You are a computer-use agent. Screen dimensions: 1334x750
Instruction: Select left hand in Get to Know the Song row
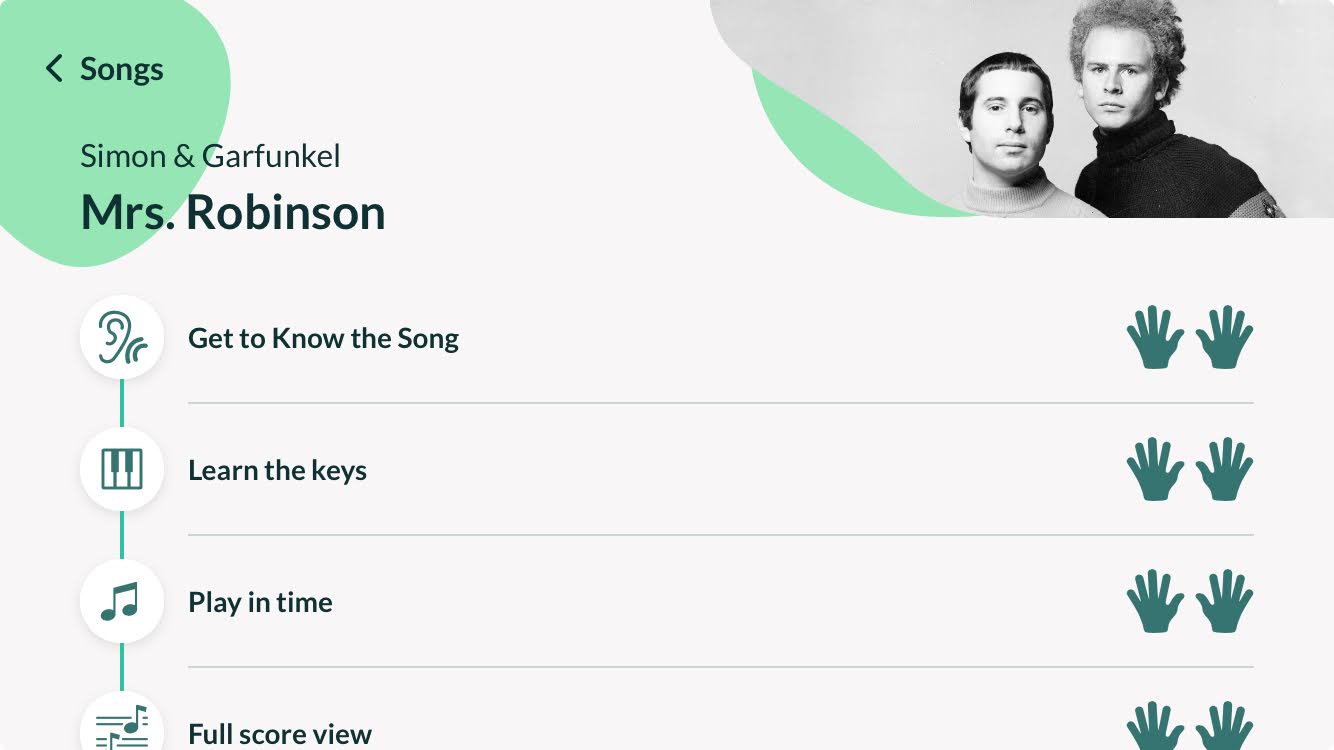[x=1155, y=337]
